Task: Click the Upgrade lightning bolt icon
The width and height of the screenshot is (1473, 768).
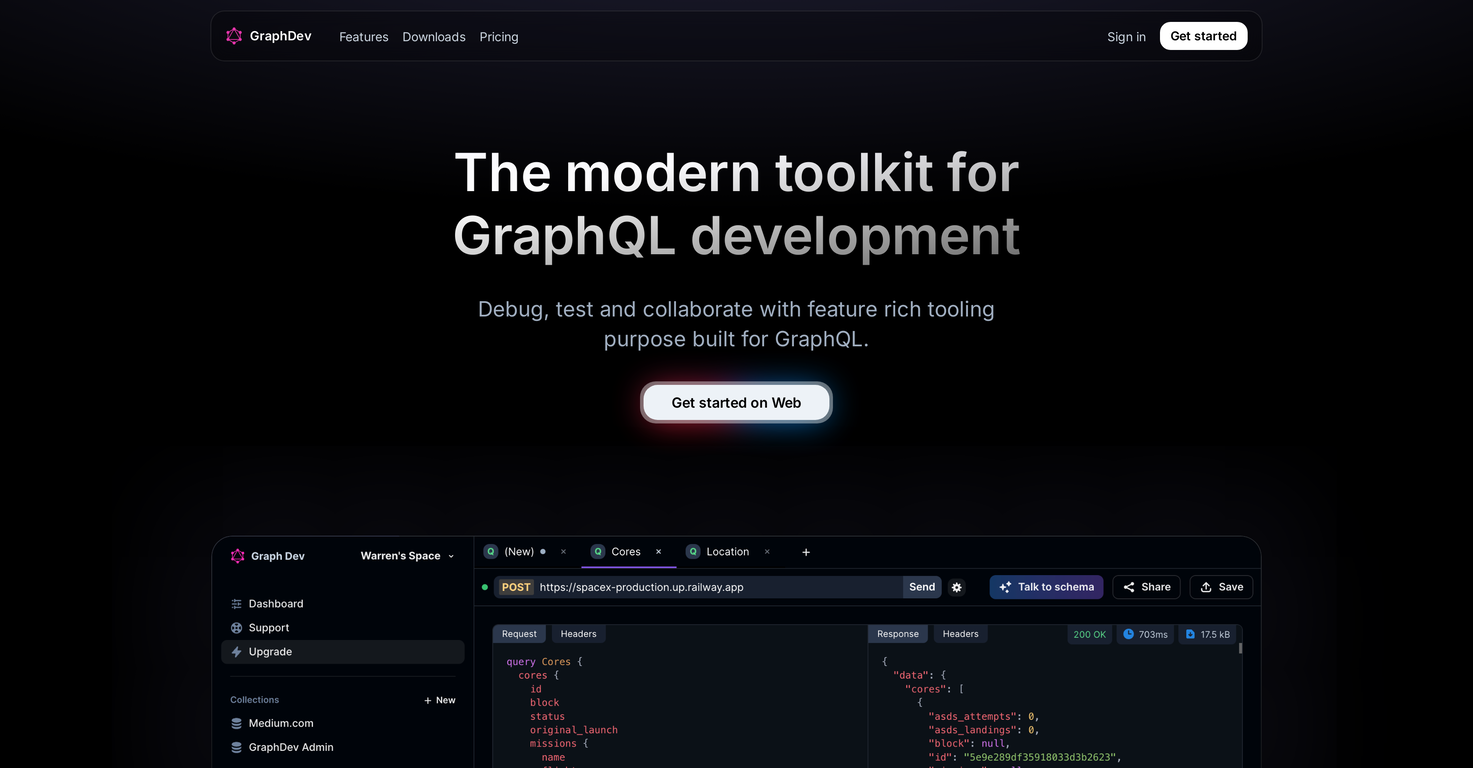Action: (x=237, y=652)
